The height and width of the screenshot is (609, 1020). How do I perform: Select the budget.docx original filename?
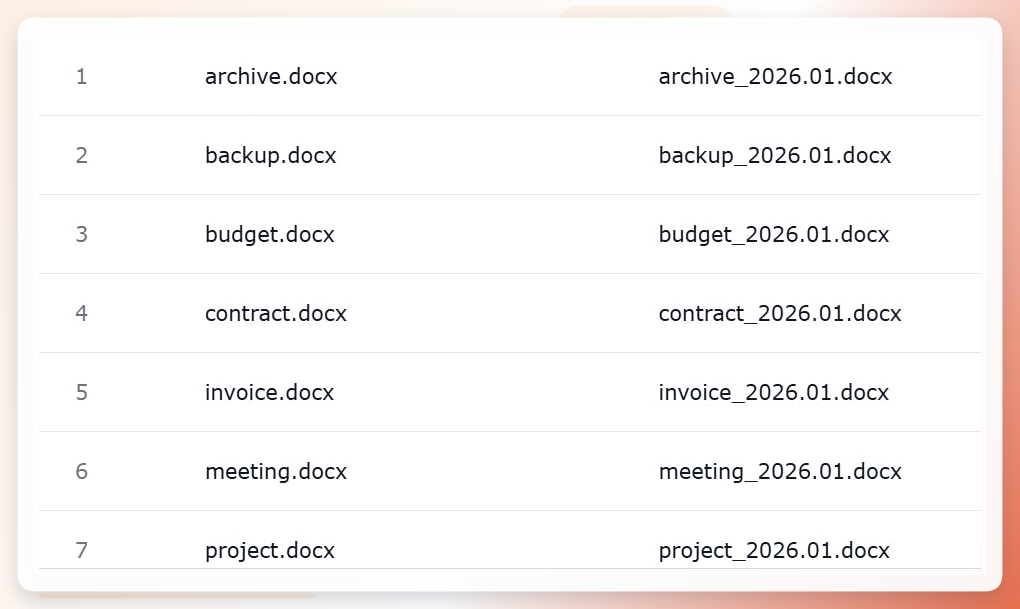click(269, 235)
